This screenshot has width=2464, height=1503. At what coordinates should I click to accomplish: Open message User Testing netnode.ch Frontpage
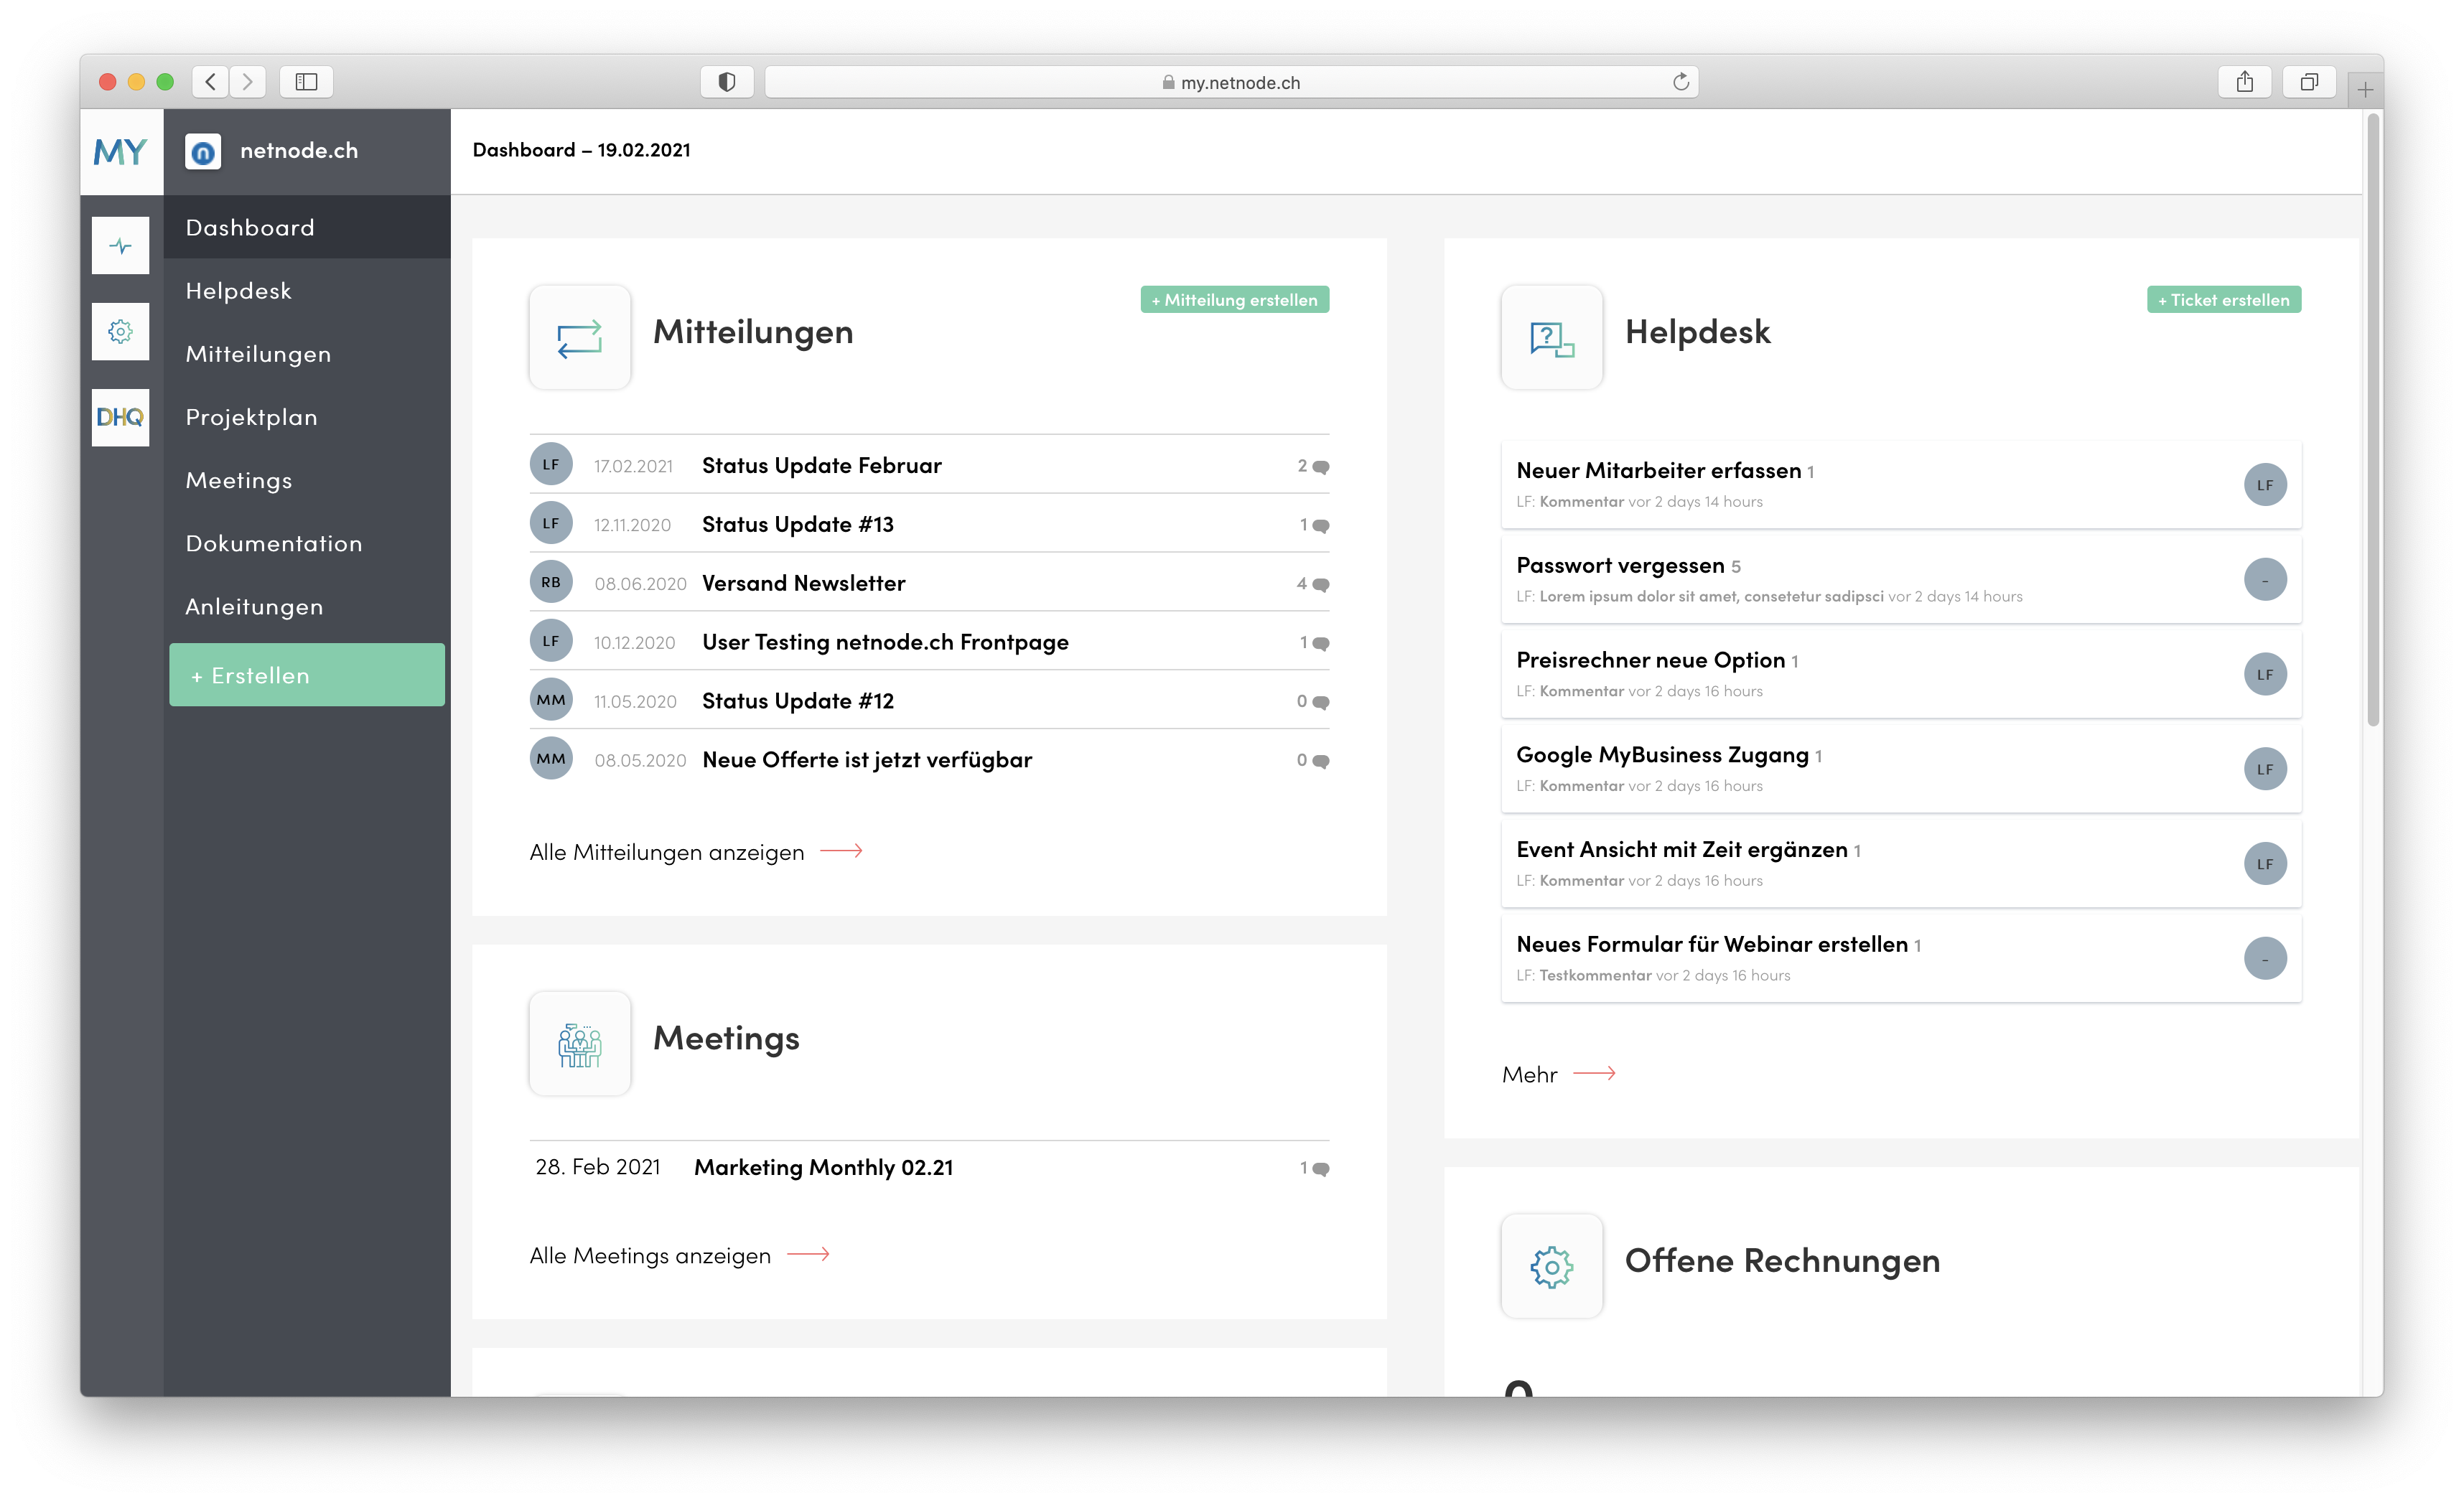(x=885, y=643)
